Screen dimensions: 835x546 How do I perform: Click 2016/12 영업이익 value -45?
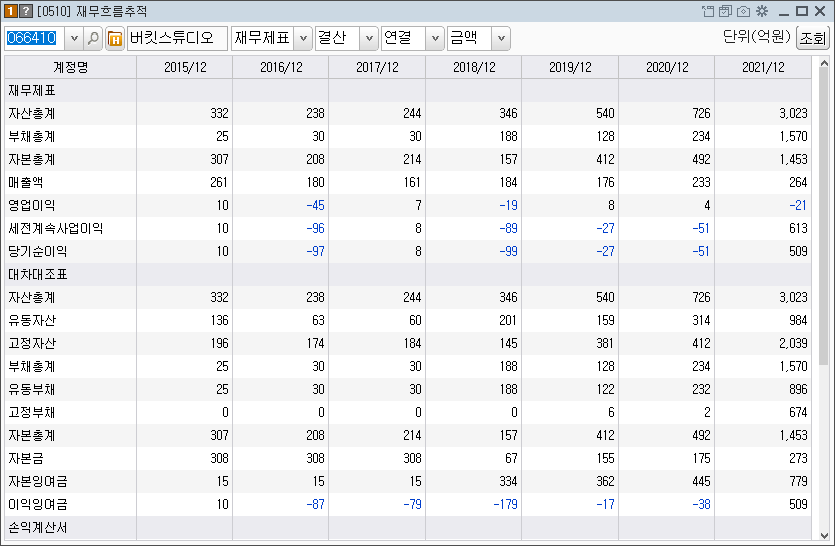[x=315, y=206]
